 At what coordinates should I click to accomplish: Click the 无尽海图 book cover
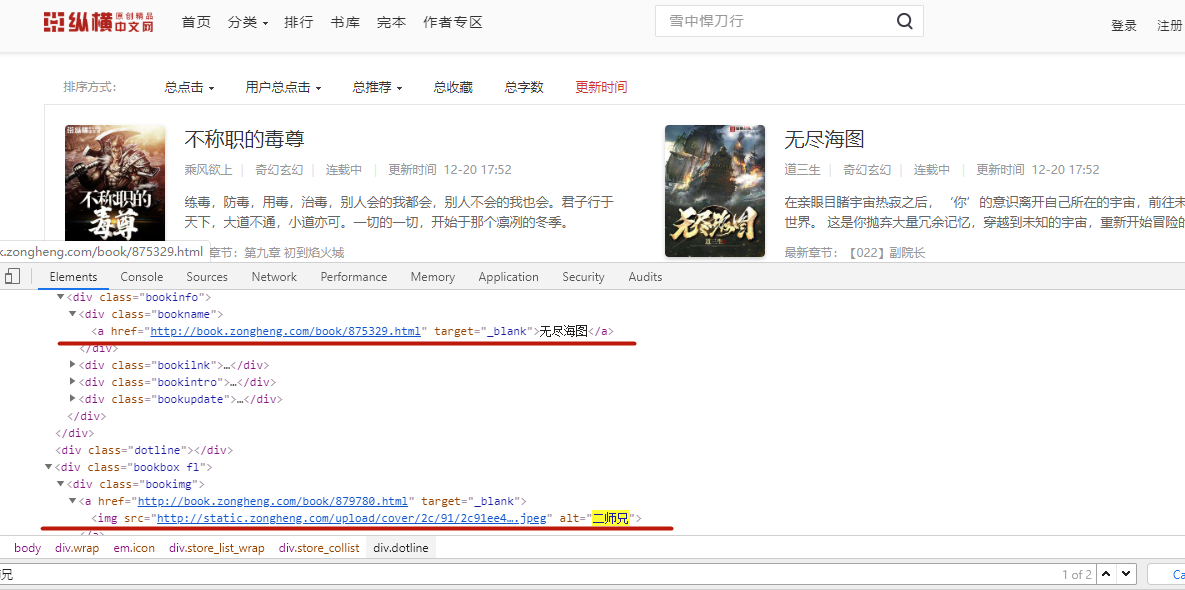pos(715,191)
